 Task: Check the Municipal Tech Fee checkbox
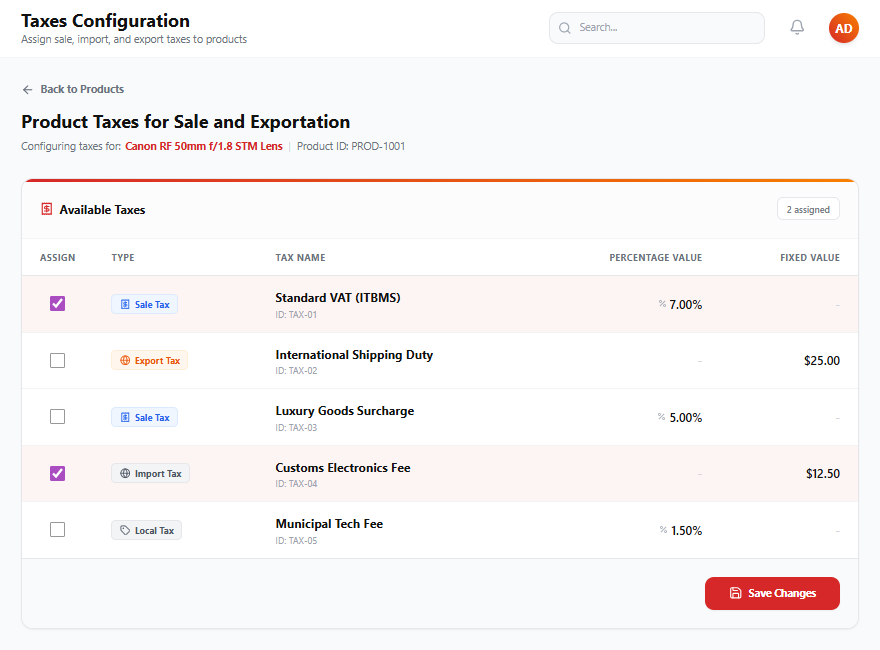coord(57,530)
